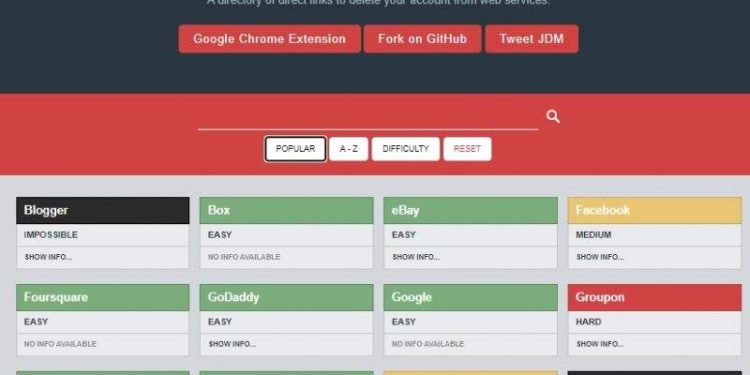Click Fork on GitHub button

[x=422, y=39]
